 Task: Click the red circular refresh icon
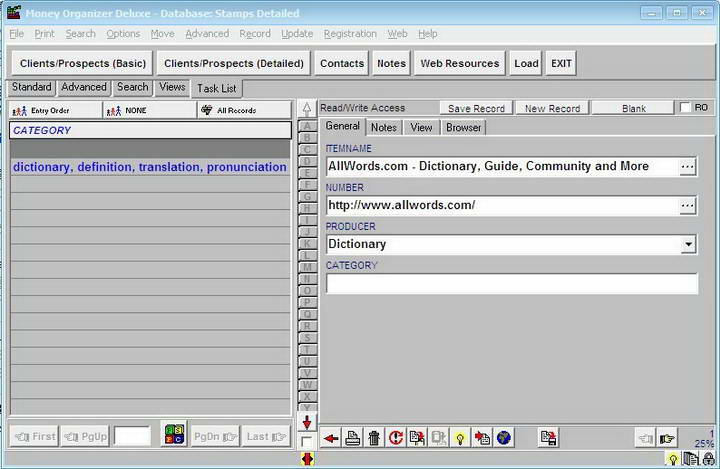(x=396, y=438)
